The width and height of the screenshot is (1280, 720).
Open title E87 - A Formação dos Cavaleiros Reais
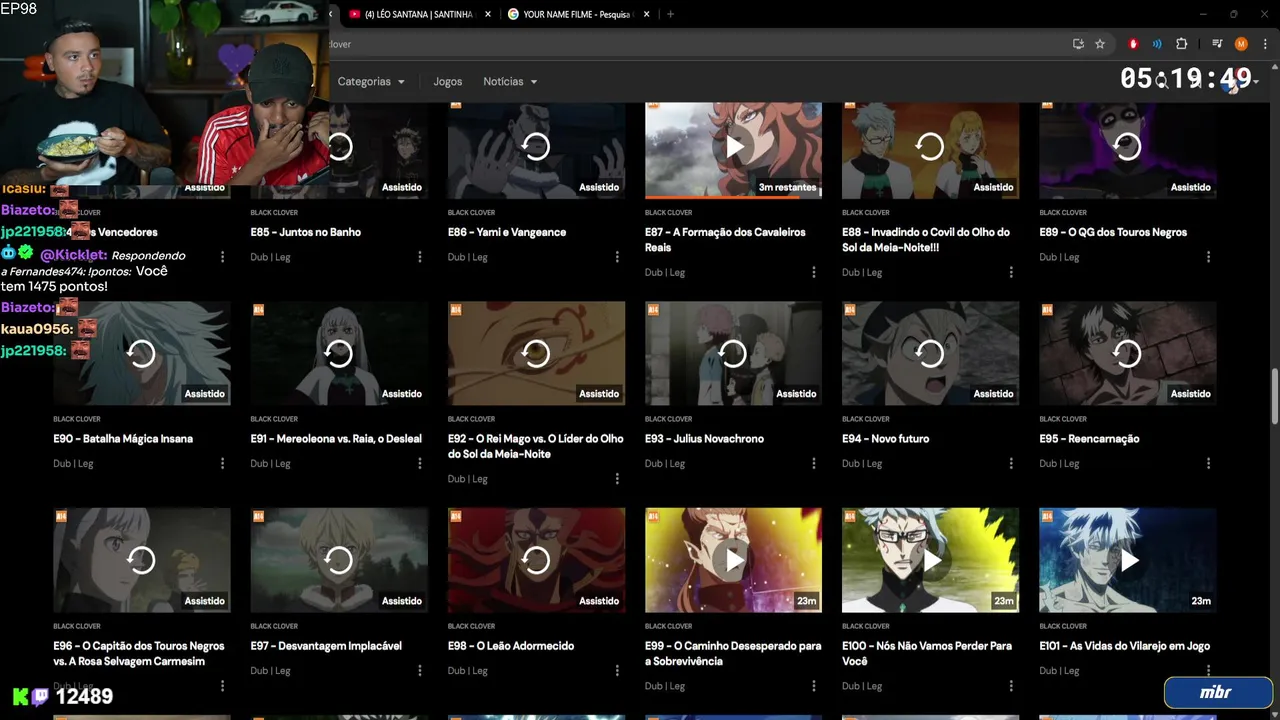[725, 240]
